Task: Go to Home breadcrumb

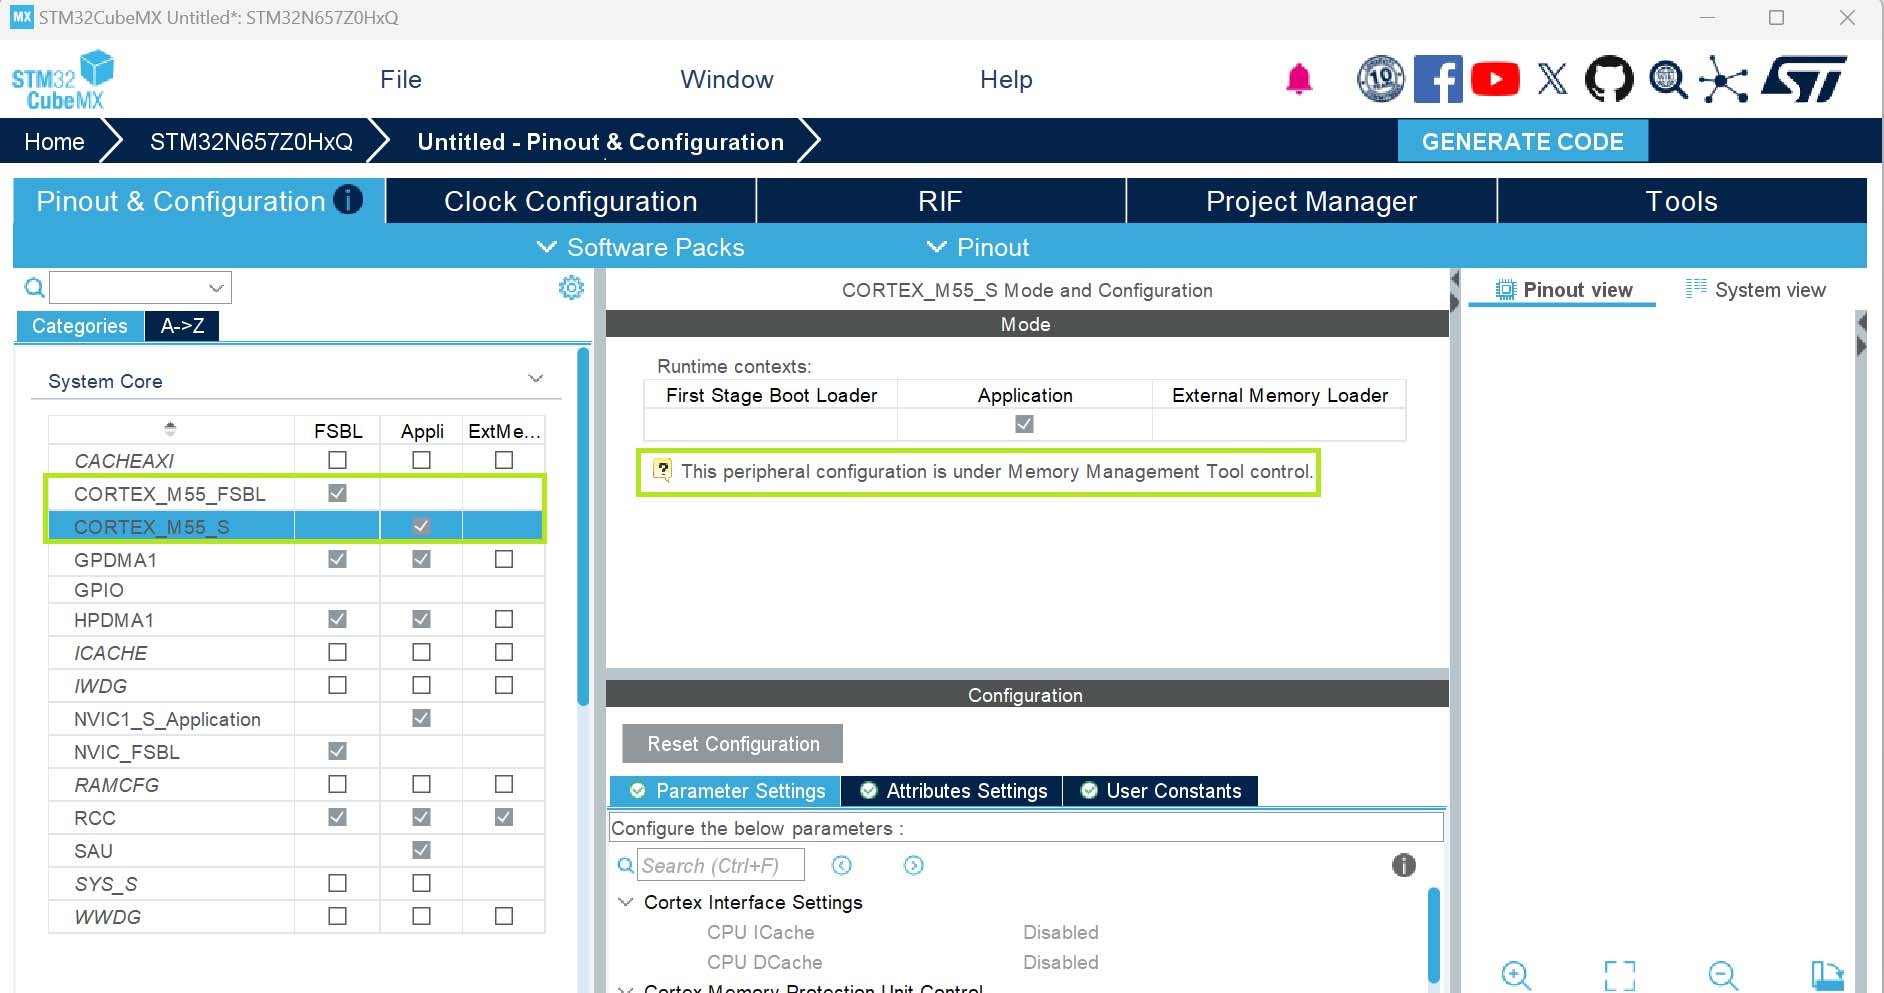Action: [x=54, y=142]
